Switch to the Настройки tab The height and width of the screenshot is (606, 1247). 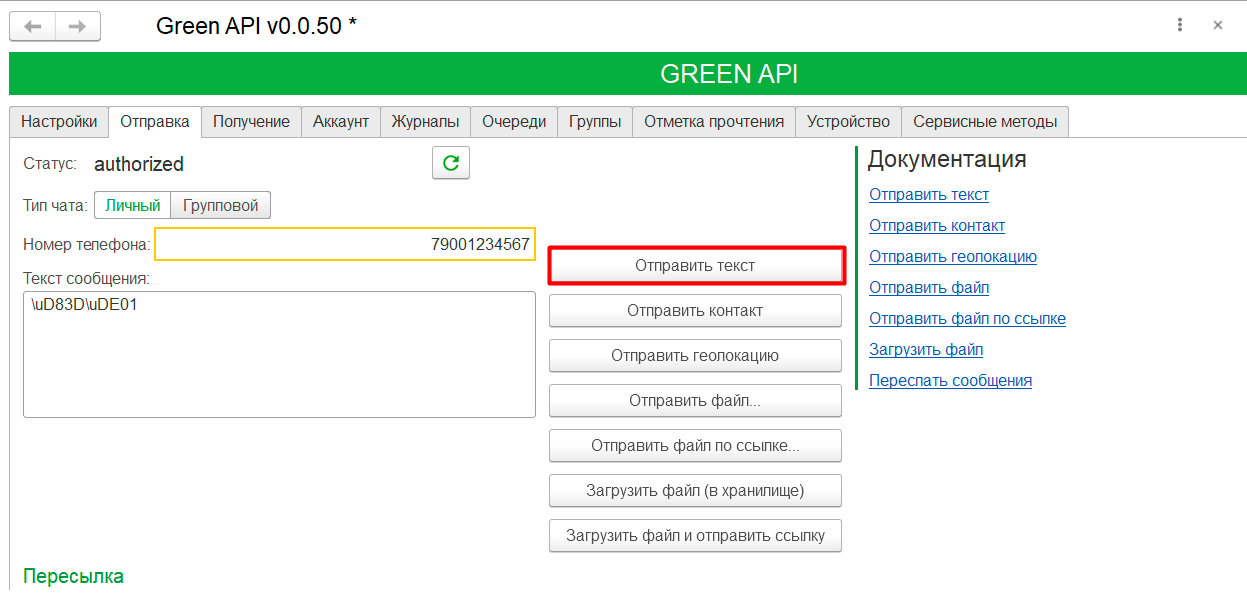click(59, 122)
